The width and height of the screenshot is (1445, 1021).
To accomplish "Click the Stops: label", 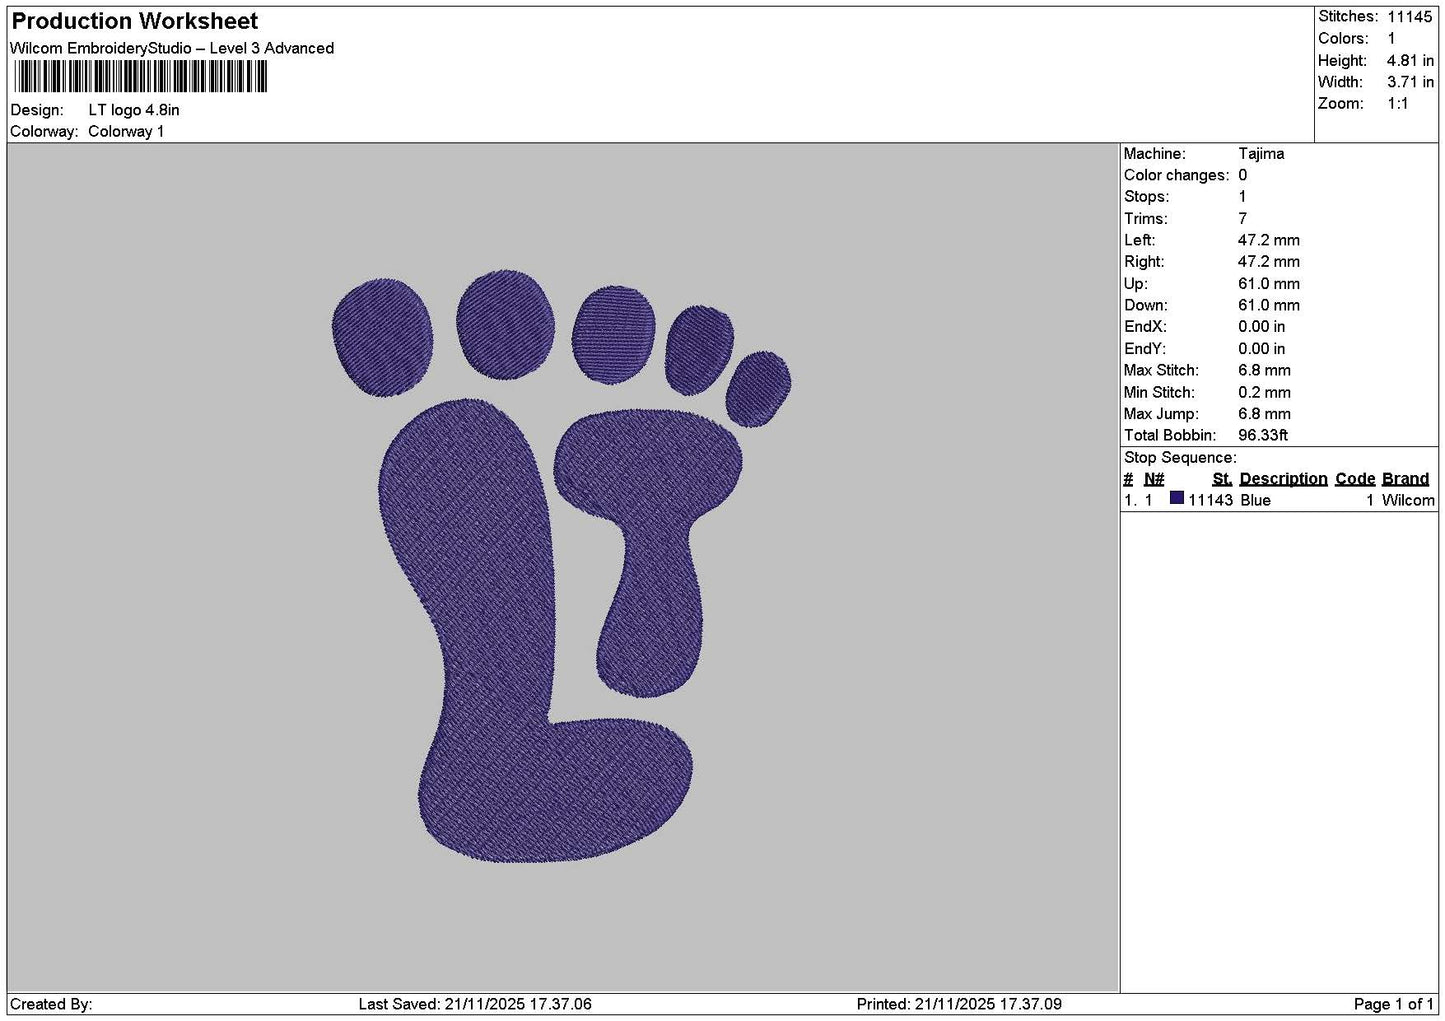I will [x=1146, y=196].
